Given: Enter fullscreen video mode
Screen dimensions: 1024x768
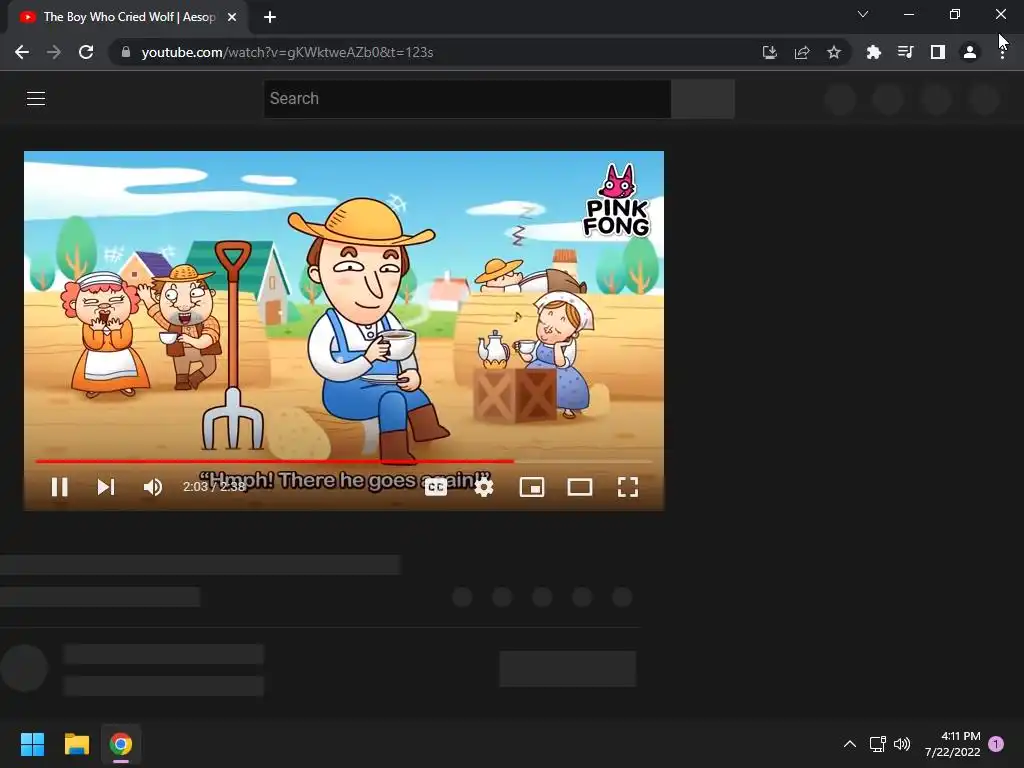Looking at the screenshot, I should (x=628, y=487).
